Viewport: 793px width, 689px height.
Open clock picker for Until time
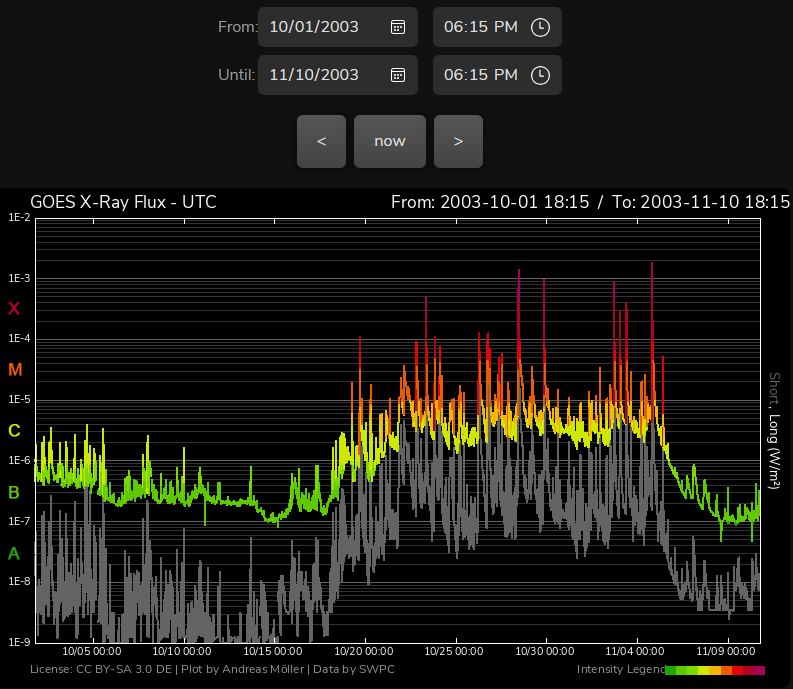click(540, 75)
